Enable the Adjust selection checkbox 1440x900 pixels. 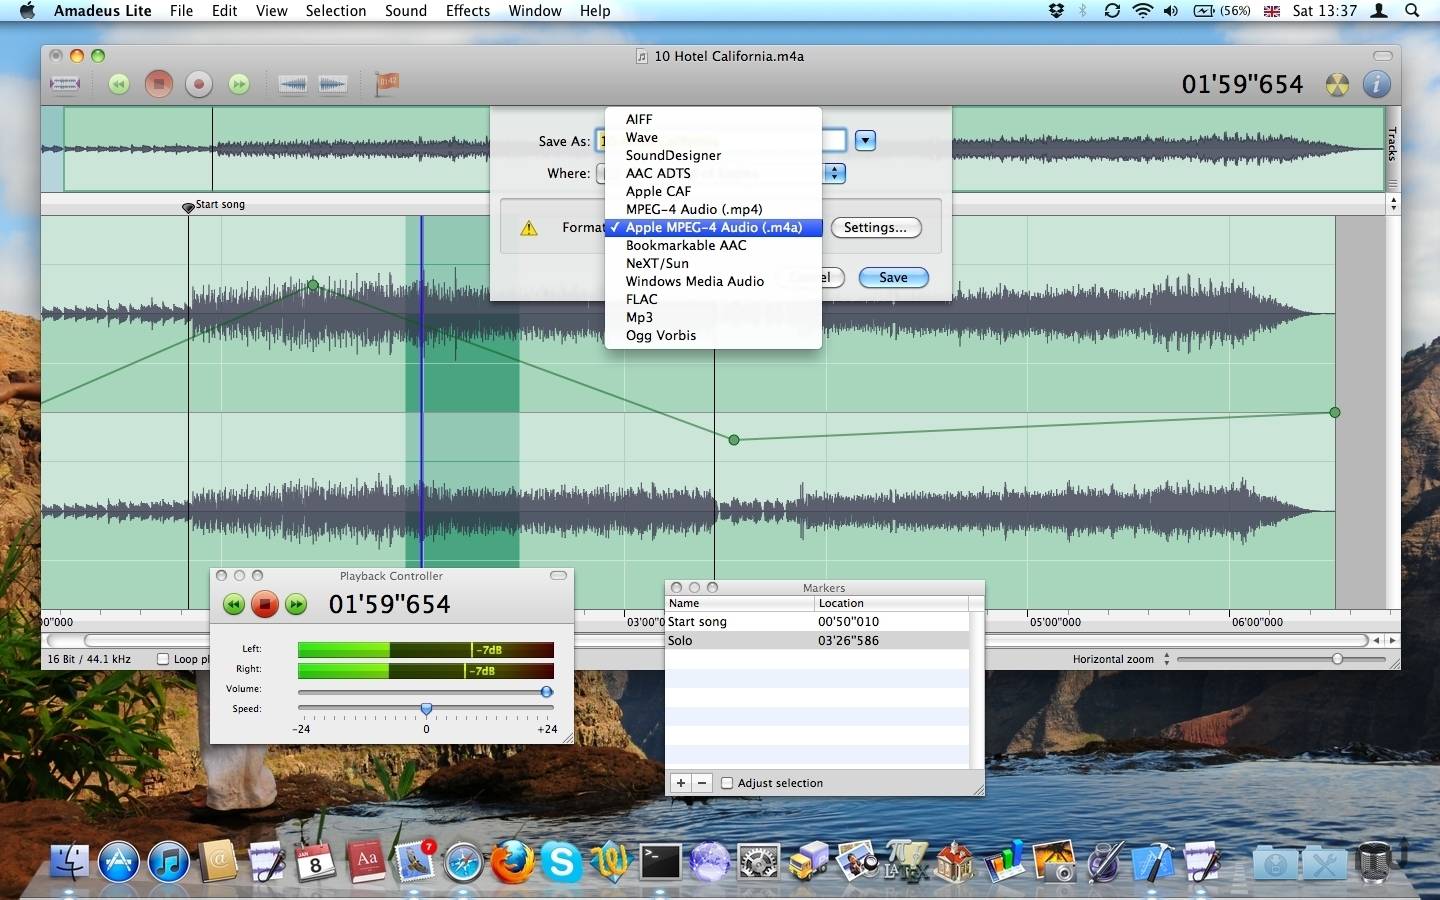coord(727,783)
